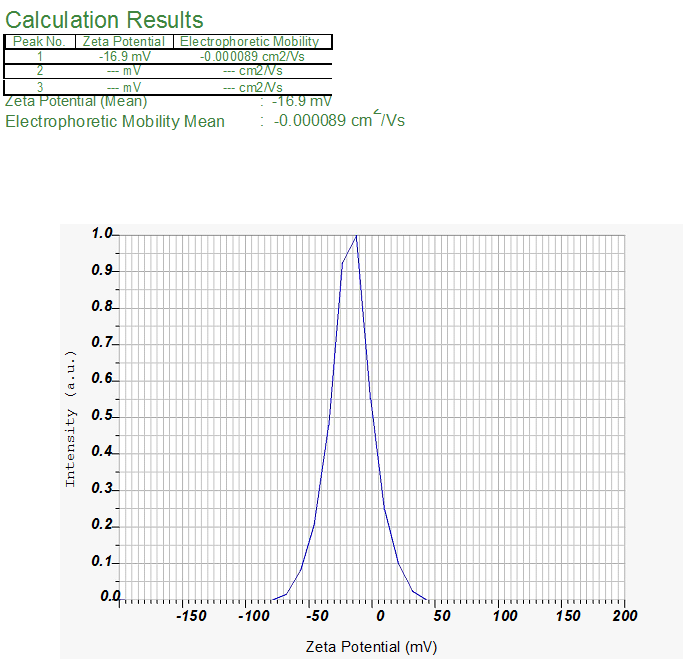Select the mean electrophoretic mobility value
The image size is (683, 663).
click(339, 121)
